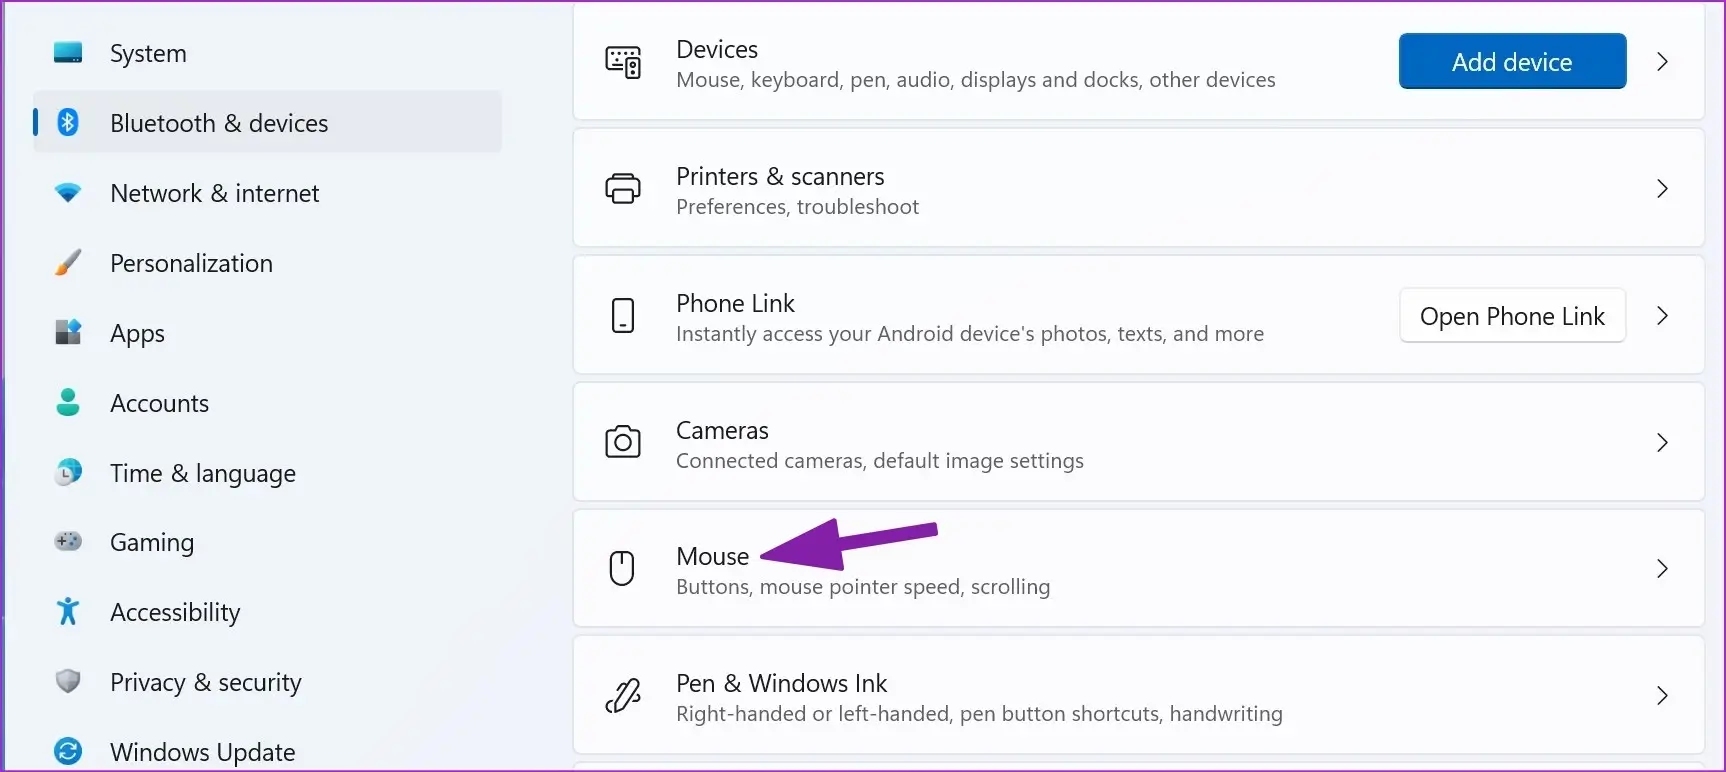
Task: Click 'Mouse, keyboard, pen, audio, displays' description
Action: tap(976, 80)
